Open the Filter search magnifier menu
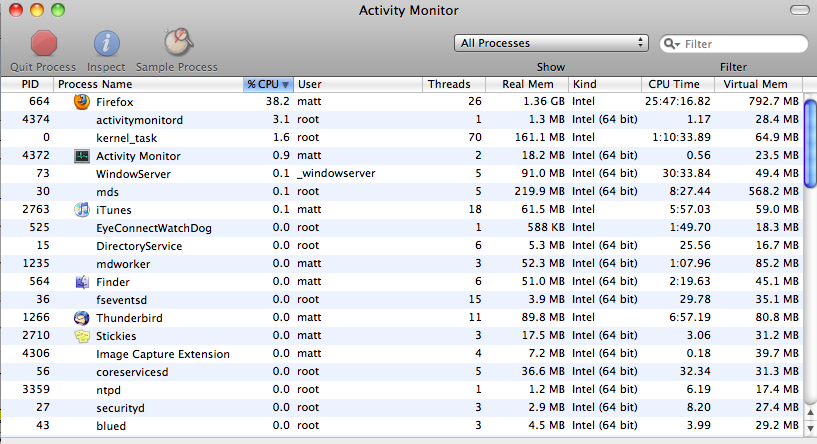 coord(672,44)
